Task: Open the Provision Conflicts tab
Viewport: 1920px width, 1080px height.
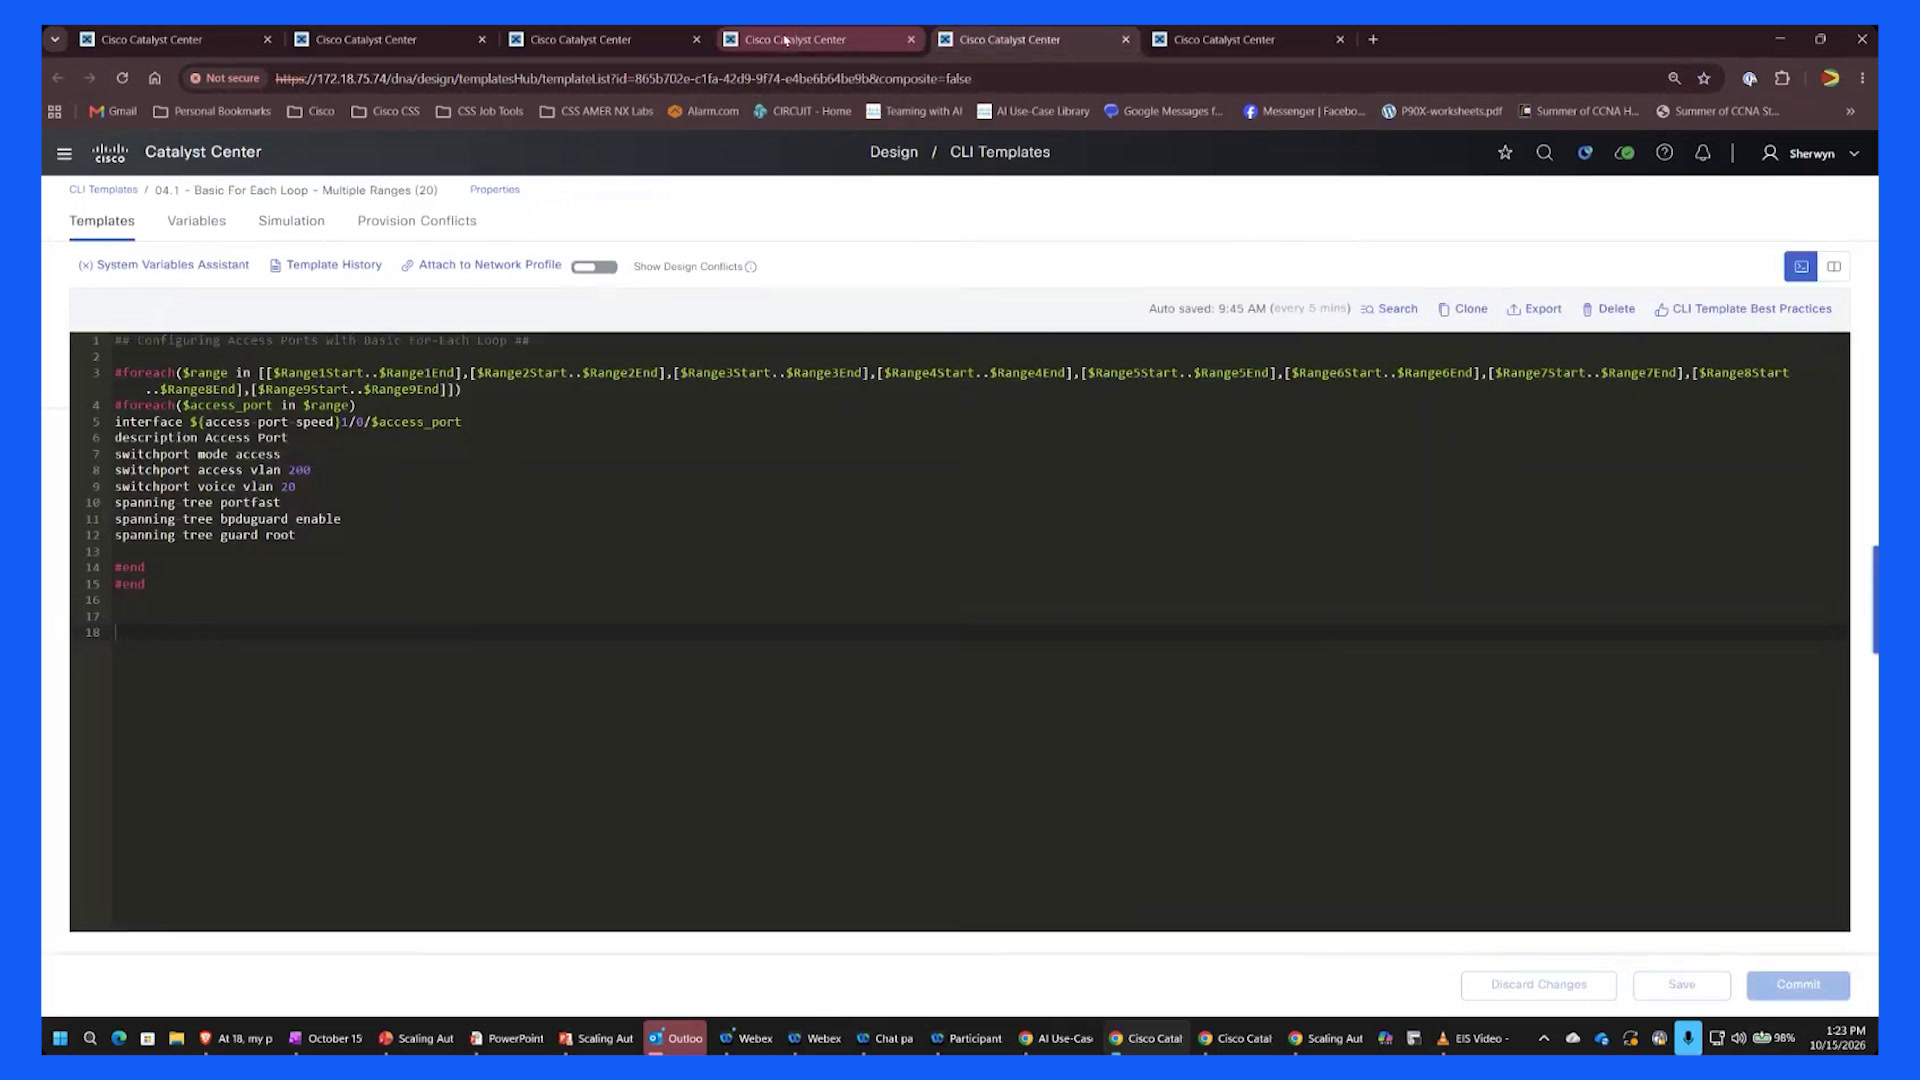Action: (x=417, y=221)
